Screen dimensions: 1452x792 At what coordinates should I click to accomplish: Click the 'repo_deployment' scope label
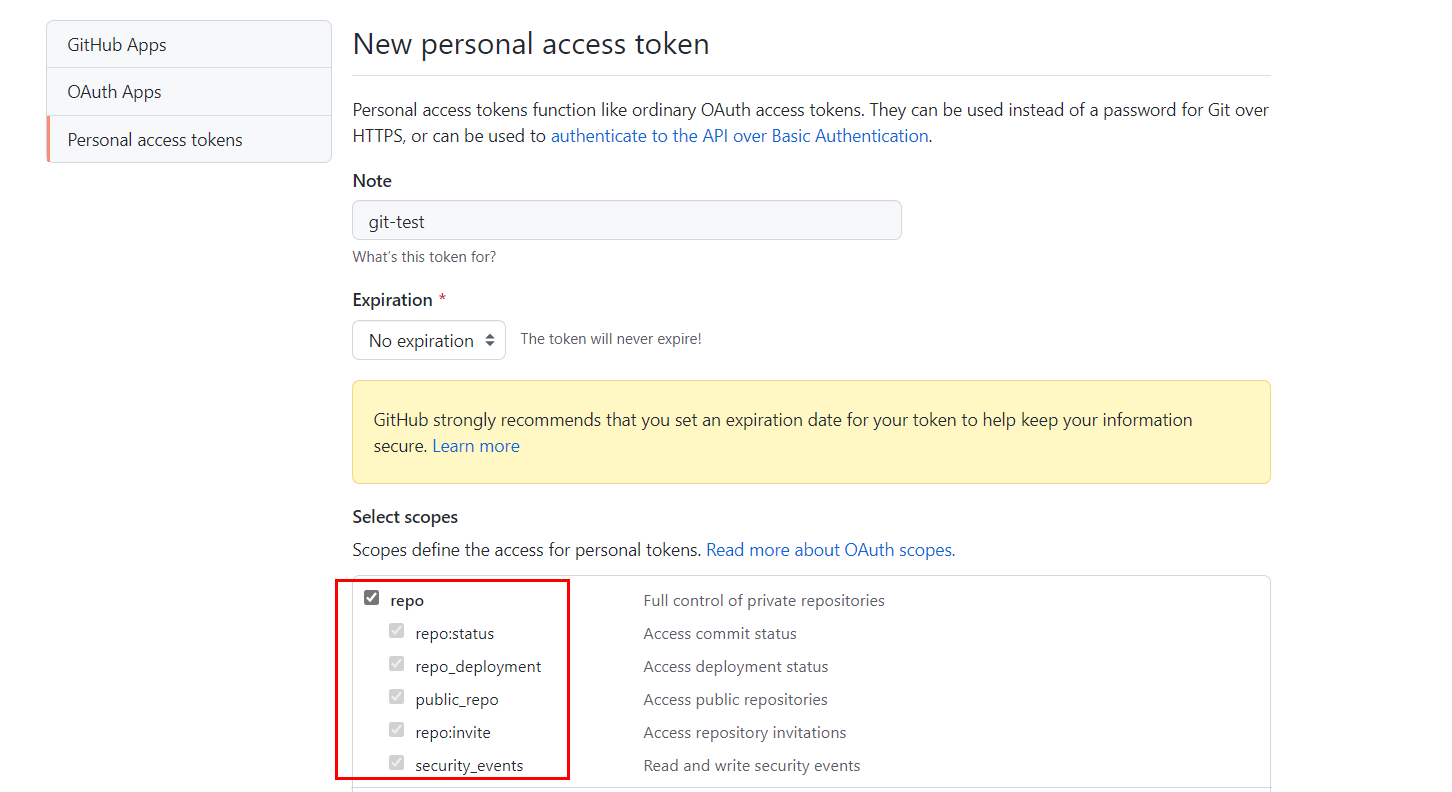point(478,667)
